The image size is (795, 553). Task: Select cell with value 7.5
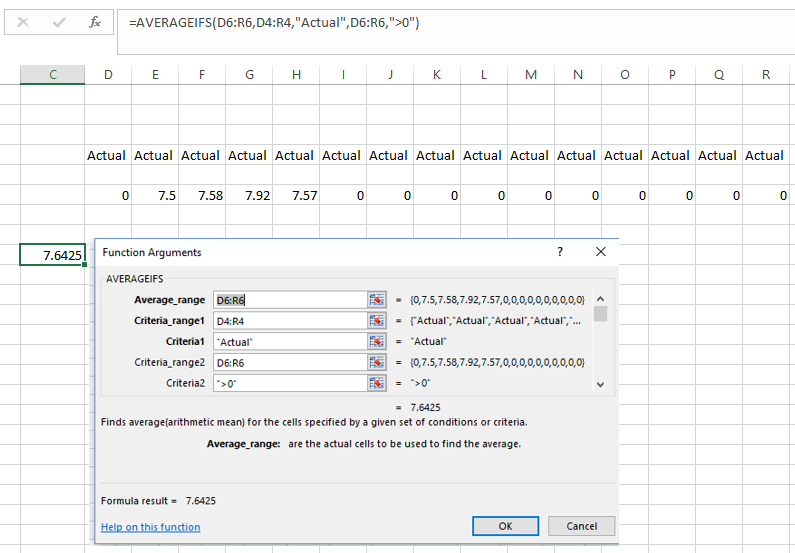tap(155, 195)
